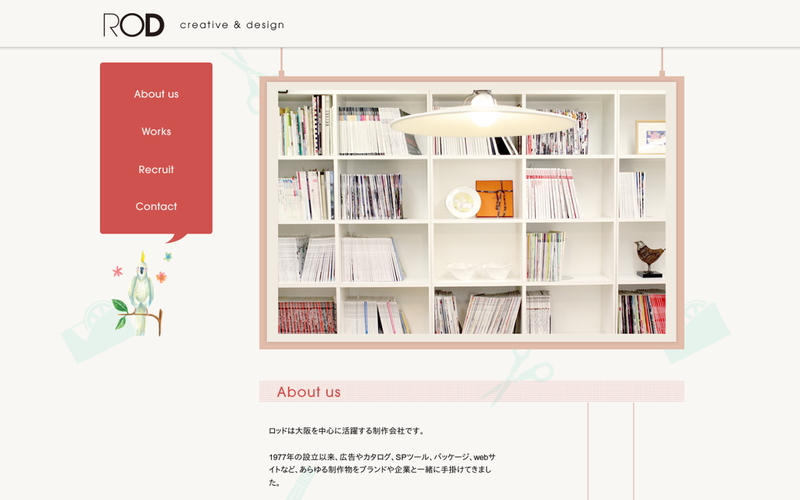Image resolution: width=800 pixels, height=500 pixels.
Task: Open the About us menu item
Action: point(156,94)
